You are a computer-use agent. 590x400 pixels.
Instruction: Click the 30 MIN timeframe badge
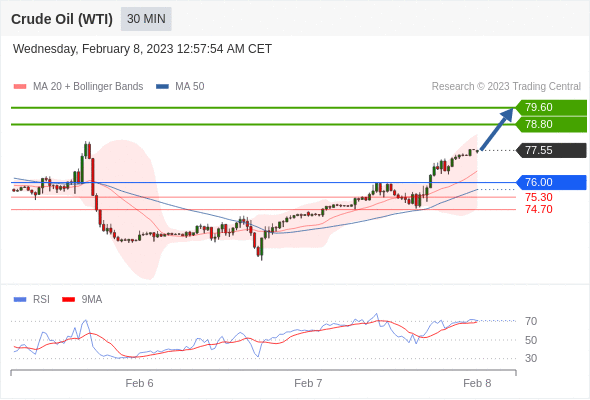click(x=146, y=19)
